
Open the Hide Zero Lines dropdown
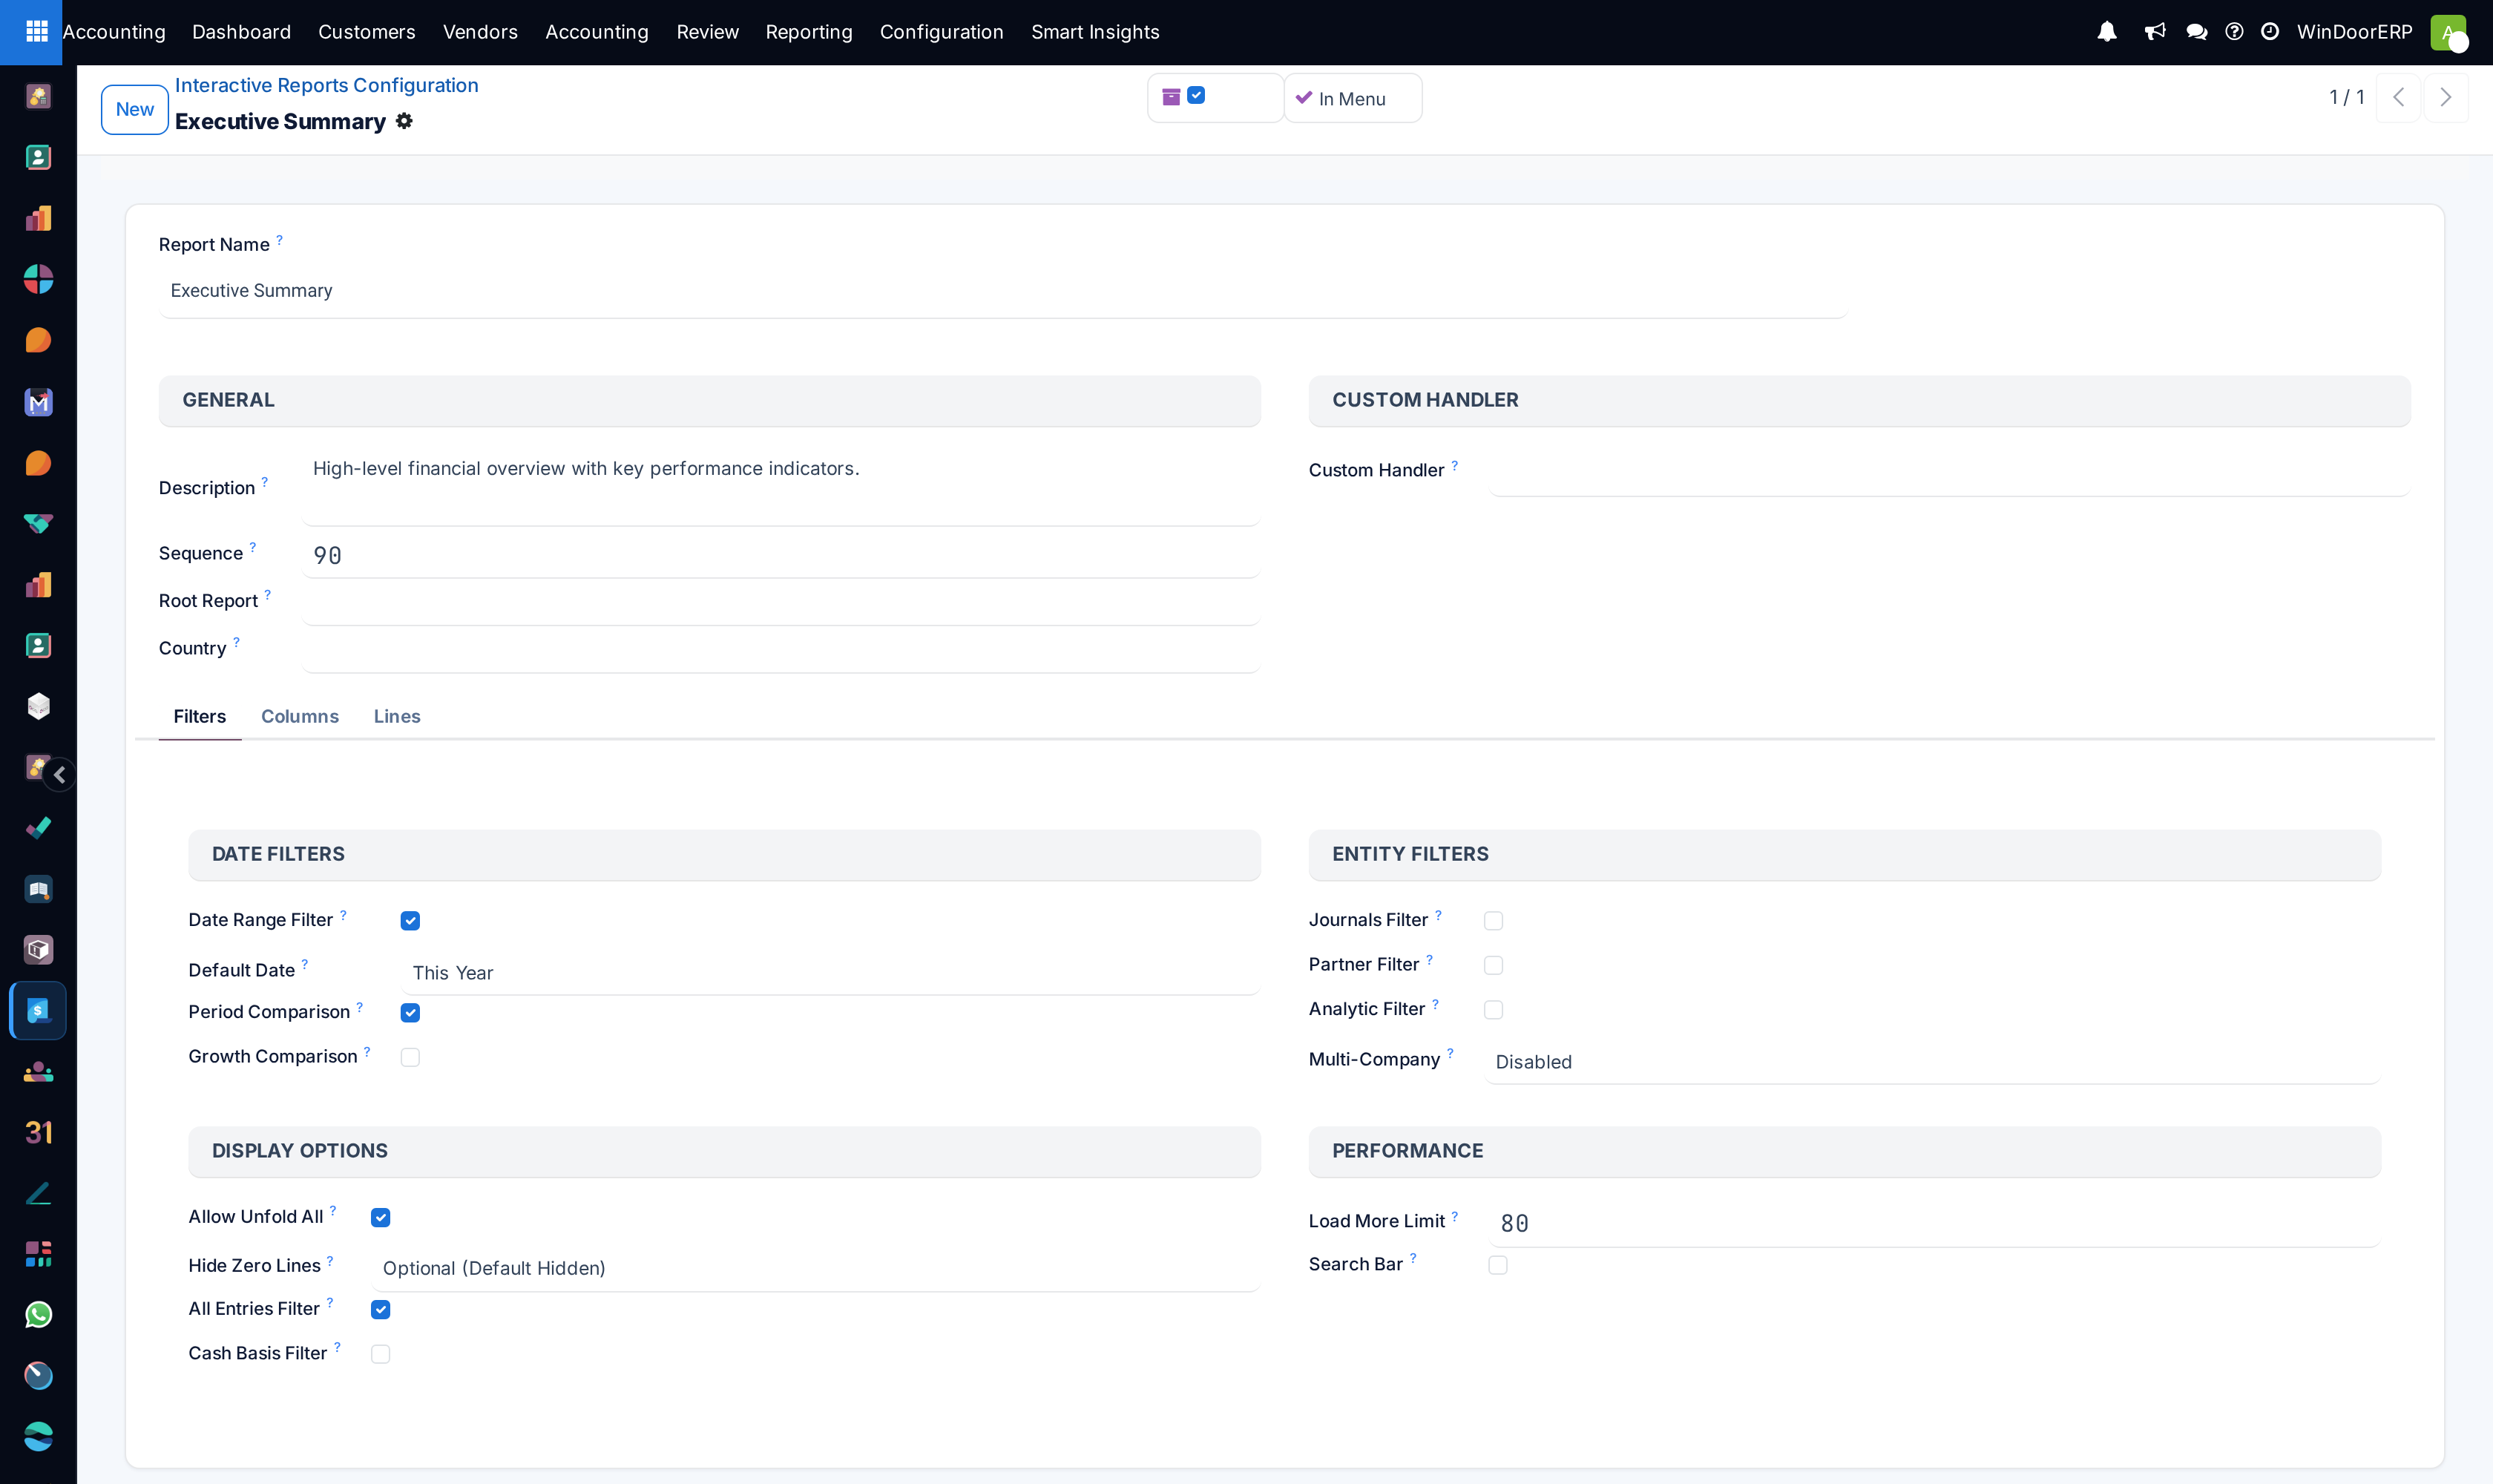(815, 1269)
